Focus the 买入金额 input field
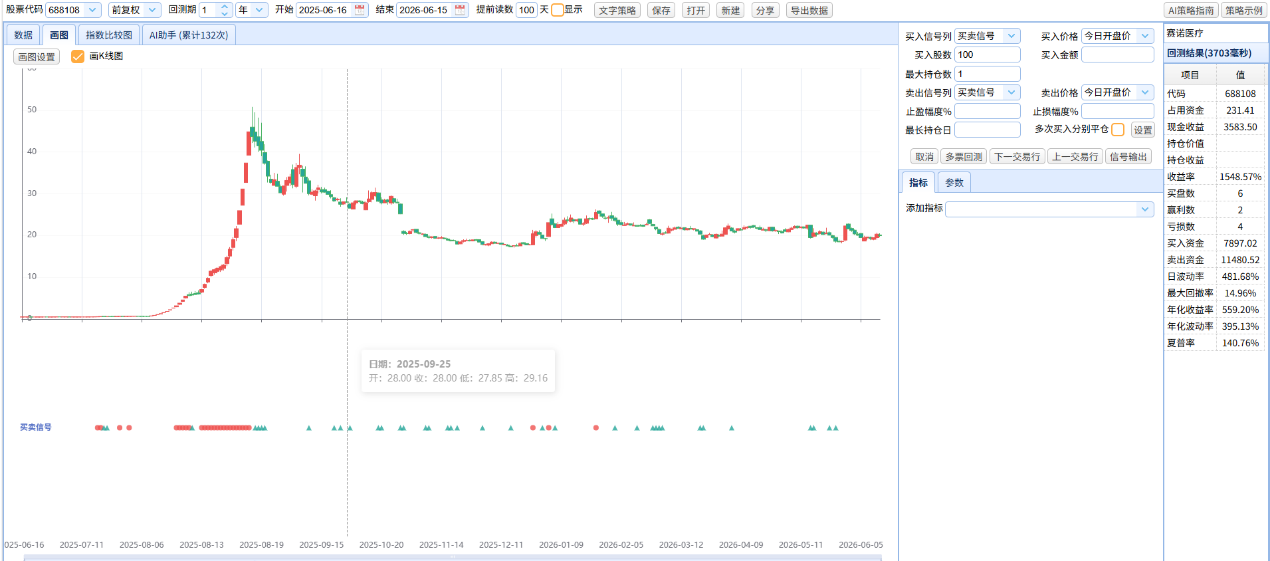The width and height of the screenshot is (1270, 561). coord(1117,55)
